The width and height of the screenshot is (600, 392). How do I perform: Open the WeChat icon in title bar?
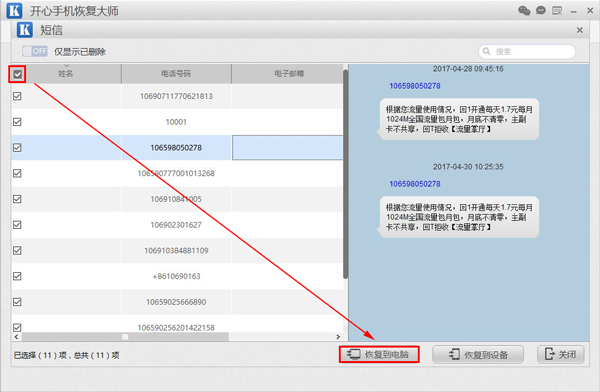click(524, 10)
